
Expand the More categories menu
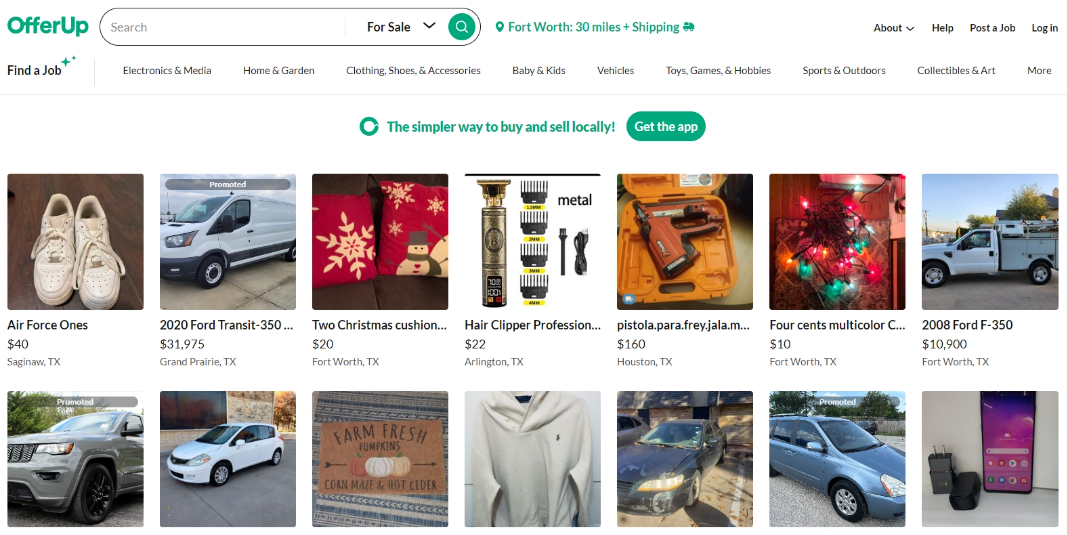pyautogui.click(x=1039, y=71)
